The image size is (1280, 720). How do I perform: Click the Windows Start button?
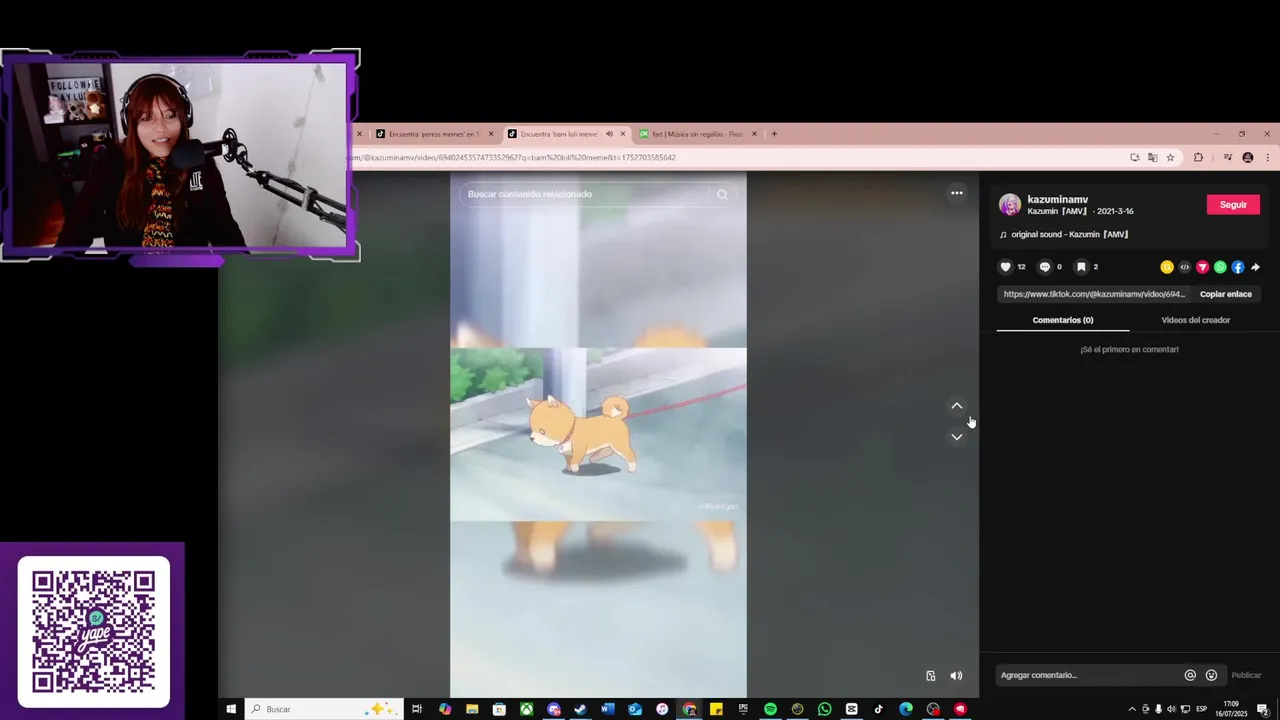(x=231, y=709)
